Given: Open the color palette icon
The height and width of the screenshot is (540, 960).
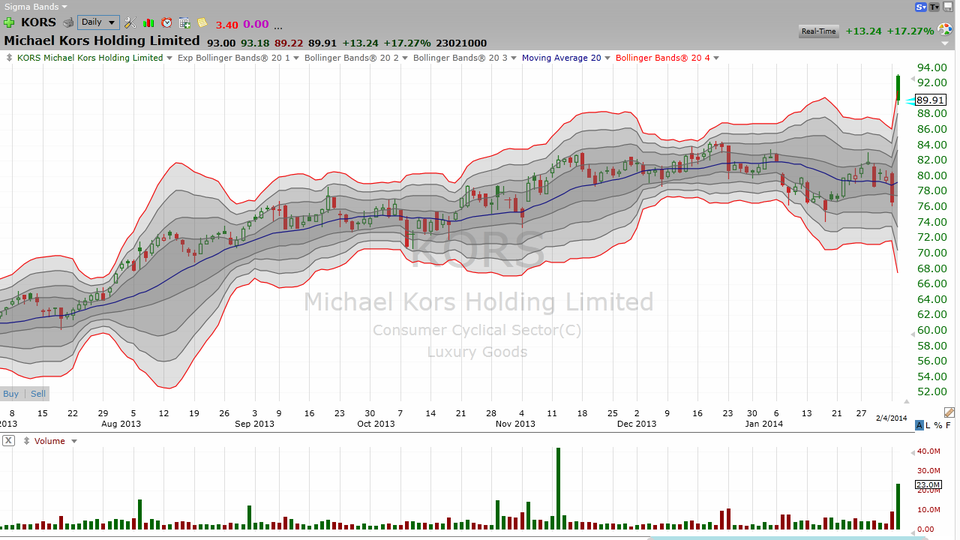Looking at the screenshot, I should point(946,30).
